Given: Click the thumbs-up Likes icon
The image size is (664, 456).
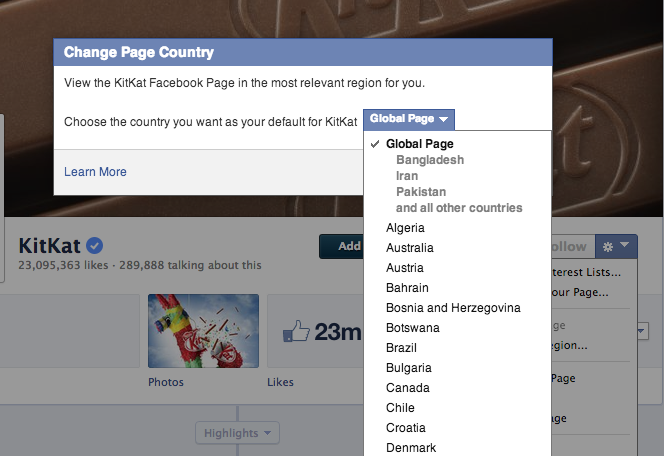Looking at the screenshot, I should pyautogui.click(x=296, y=331).
